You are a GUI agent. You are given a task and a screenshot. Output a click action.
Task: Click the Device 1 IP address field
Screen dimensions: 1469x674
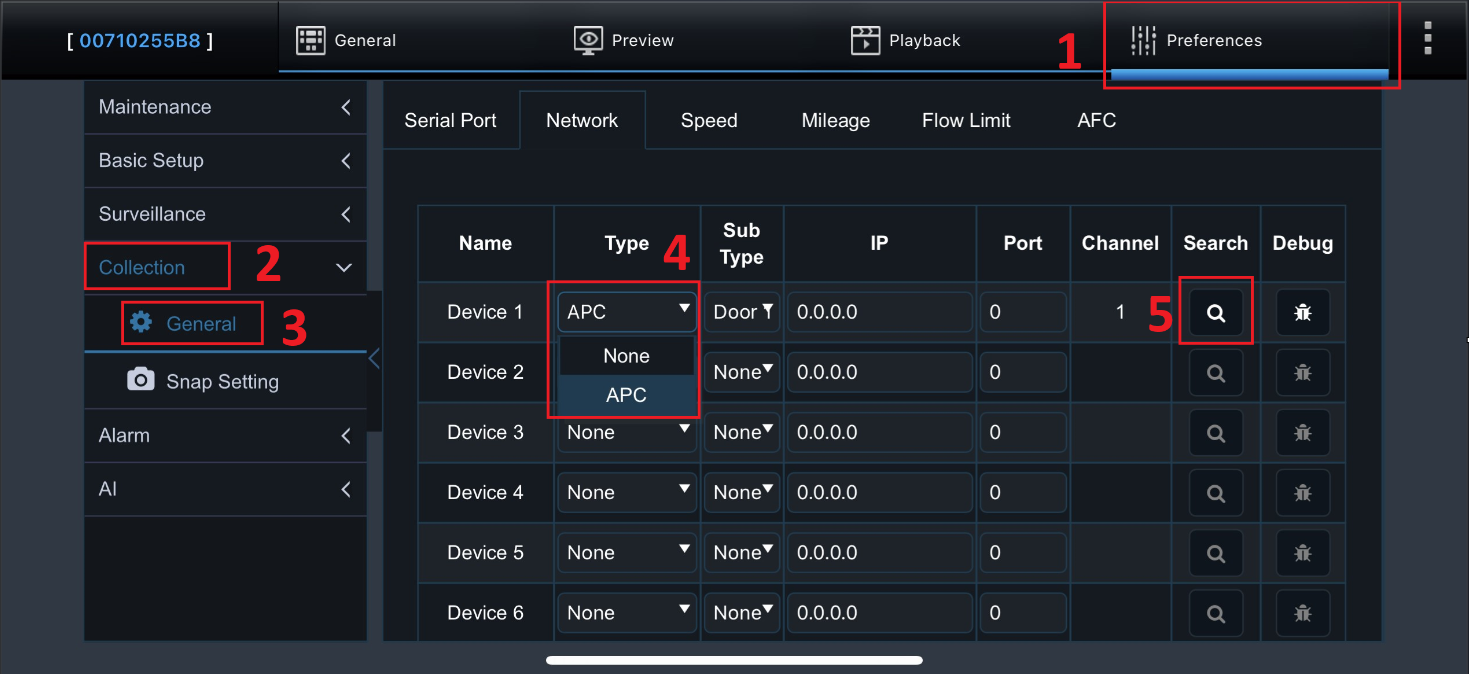(879, 312)
